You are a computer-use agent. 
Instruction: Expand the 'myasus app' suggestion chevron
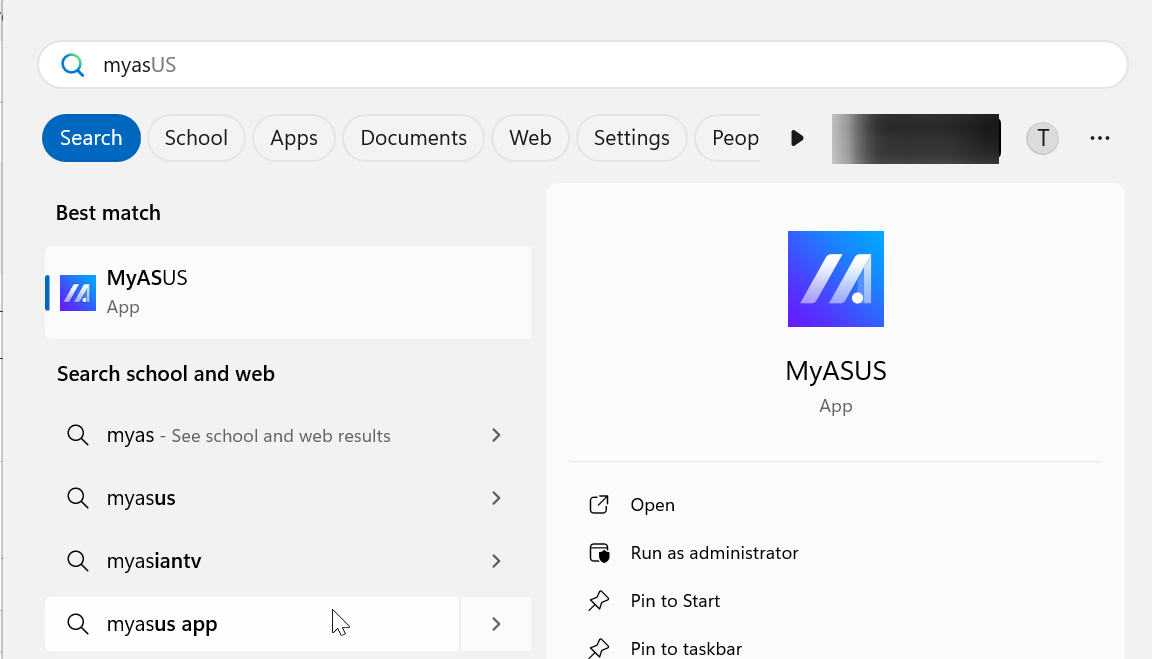click(x=496, y=624)
